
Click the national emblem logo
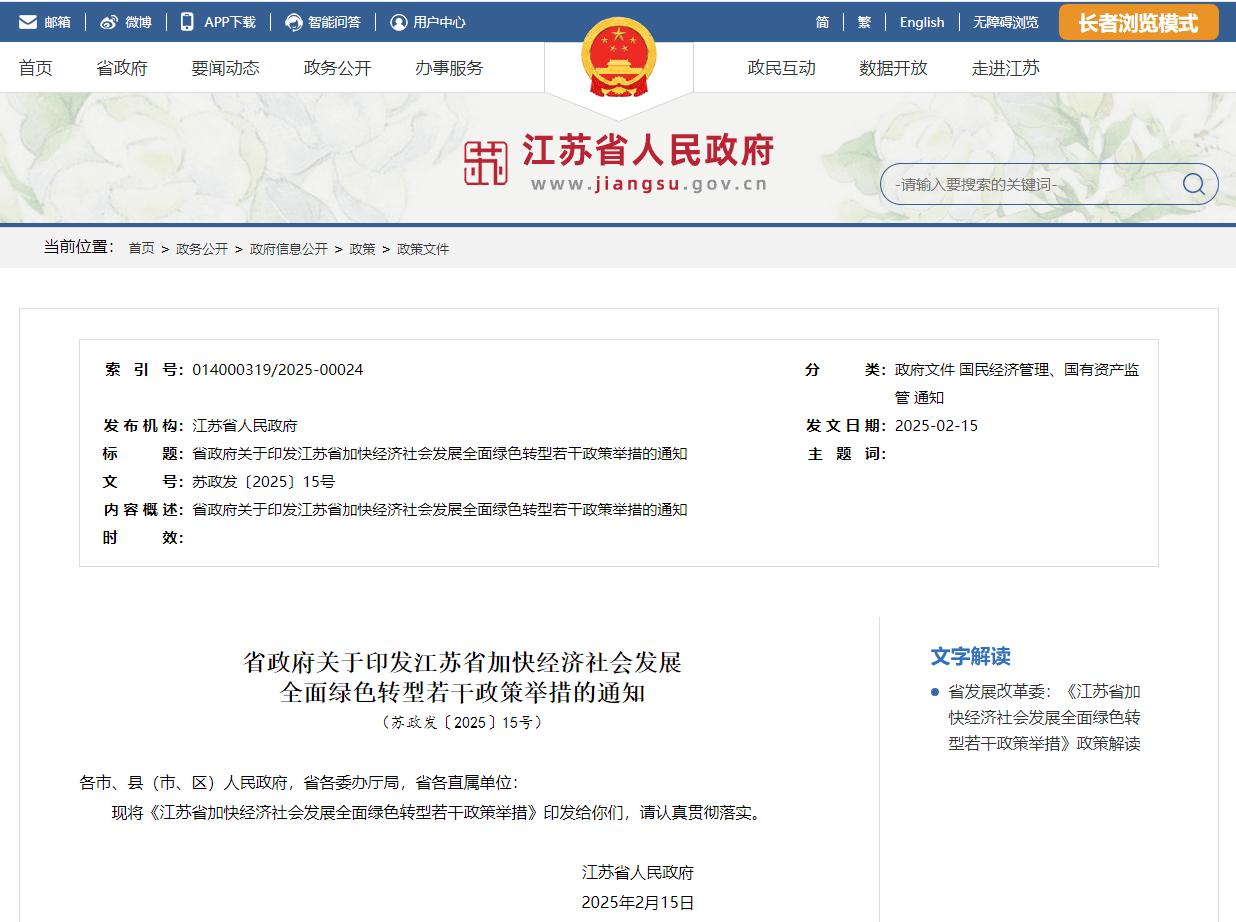tap(618, 62)
